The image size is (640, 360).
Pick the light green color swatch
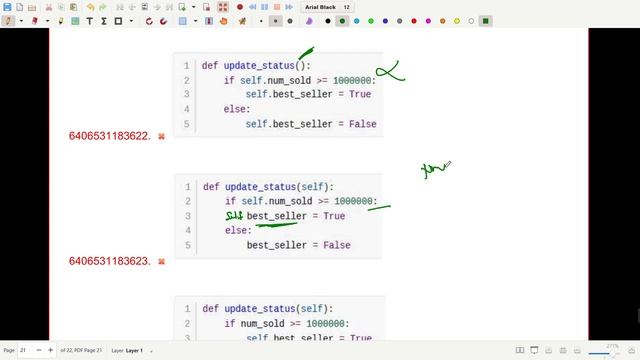point(371,21)
